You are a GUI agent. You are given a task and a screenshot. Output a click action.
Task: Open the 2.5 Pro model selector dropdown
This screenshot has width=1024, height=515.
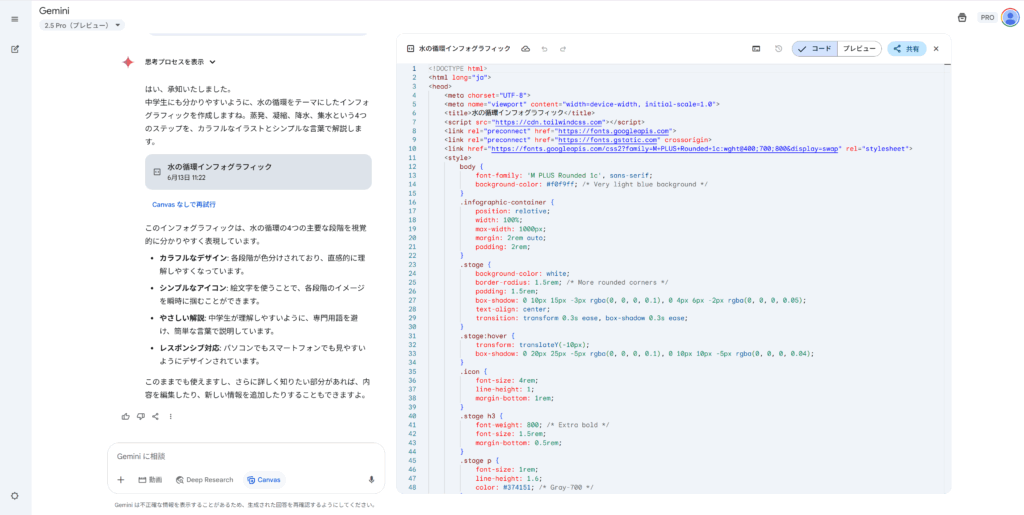point(82,25)
